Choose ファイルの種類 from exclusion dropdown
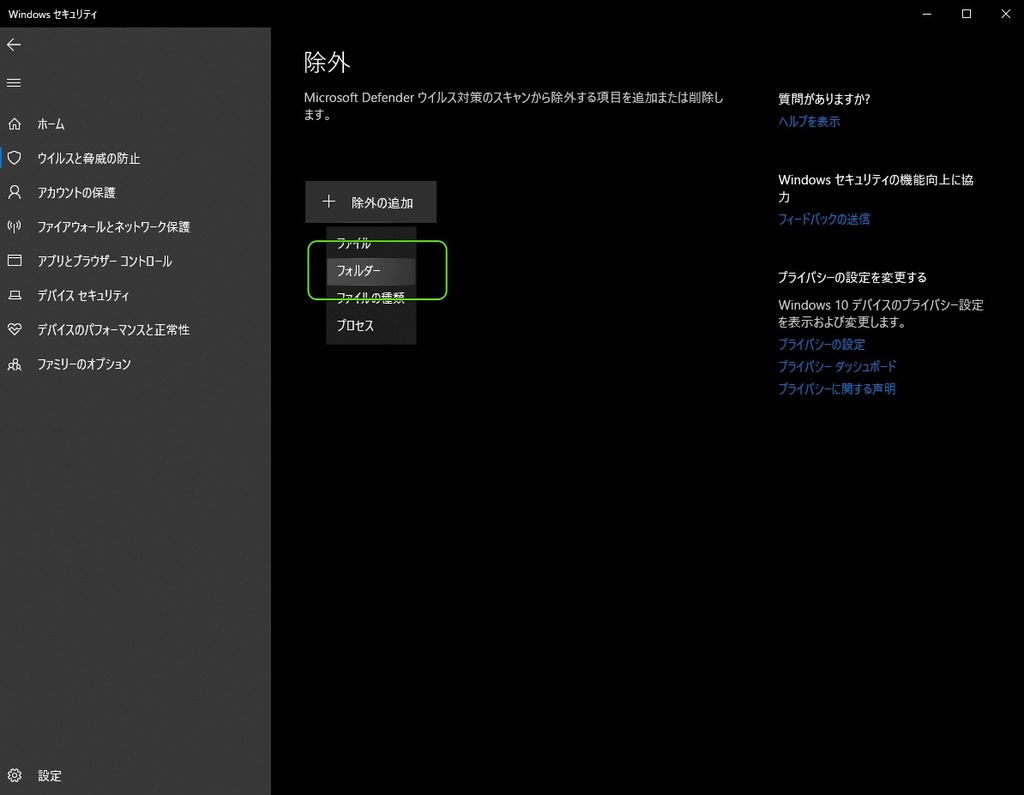The width and height of the screenshot is (1024, 795). coord(371,298)
